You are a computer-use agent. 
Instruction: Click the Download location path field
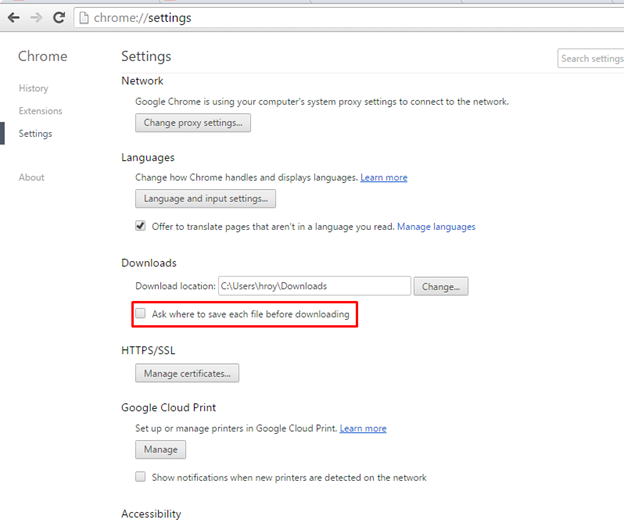tap(314, 286)
